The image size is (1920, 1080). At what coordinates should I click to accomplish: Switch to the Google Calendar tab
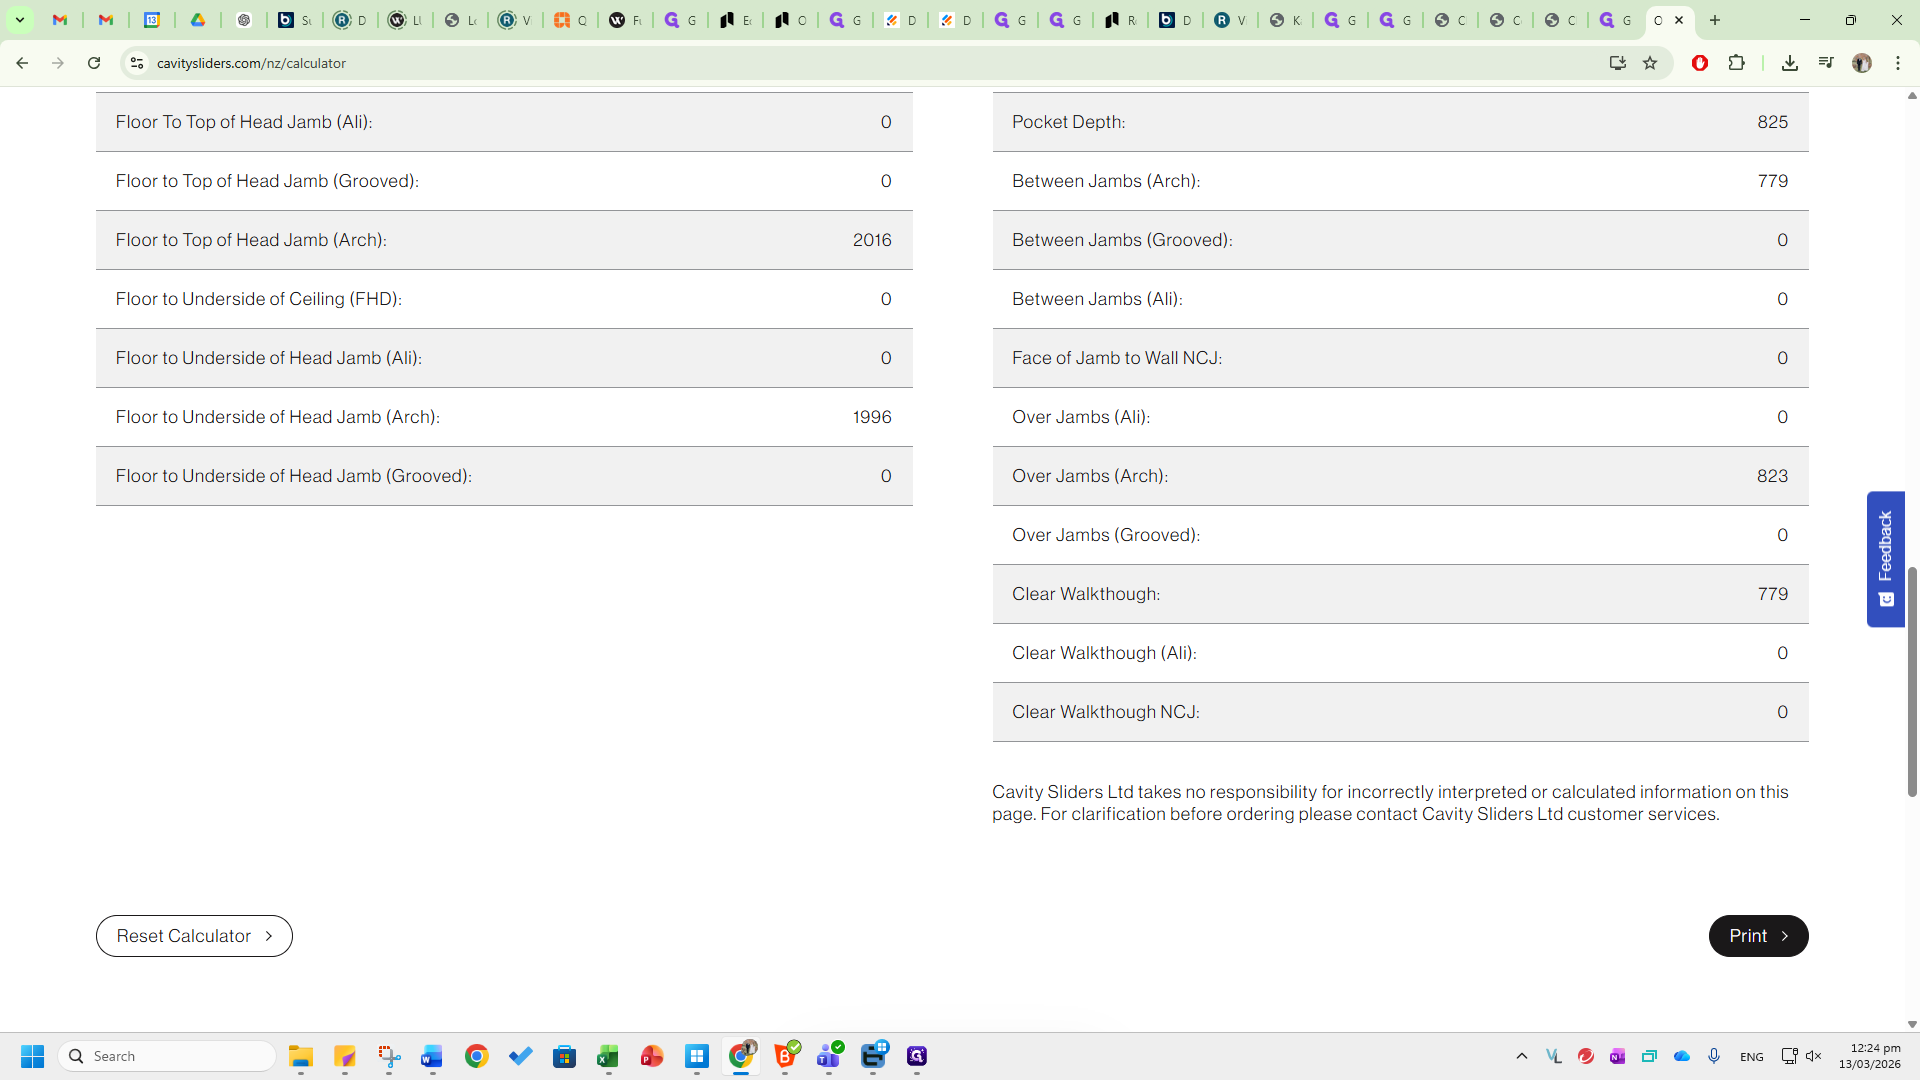click(152, 20)
